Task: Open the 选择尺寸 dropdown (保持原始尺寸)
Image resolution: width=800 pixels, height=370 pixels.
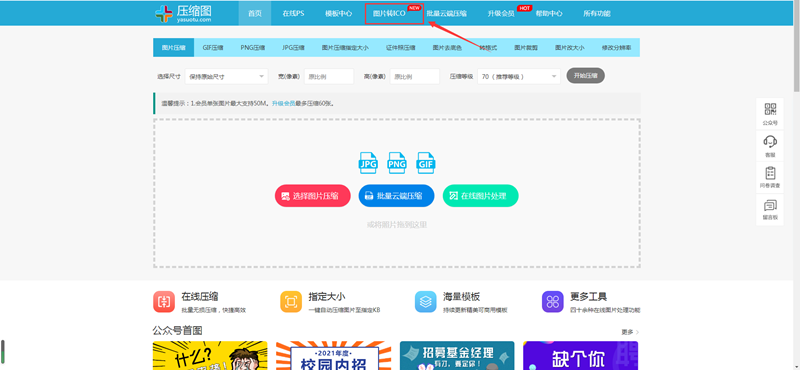Action: click(227, 77)
